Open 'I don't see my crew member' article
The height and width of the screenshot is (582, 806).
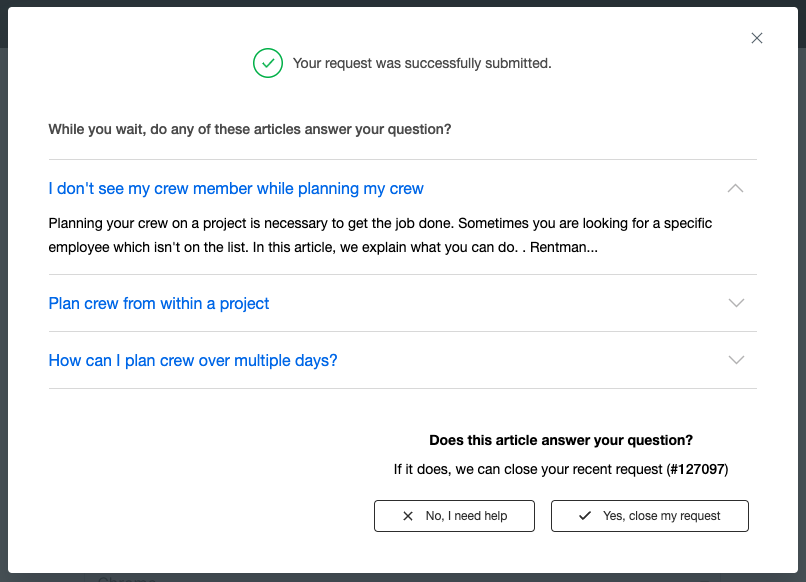coord(236,189)
